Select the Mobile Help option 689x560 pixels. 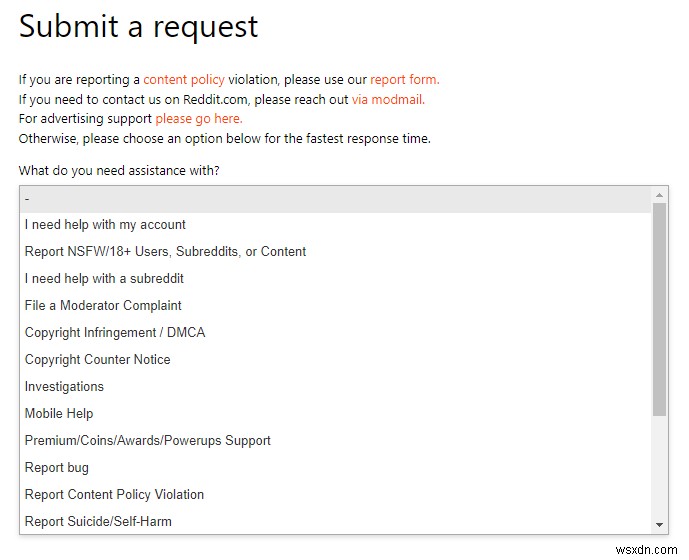pos(59,414)
